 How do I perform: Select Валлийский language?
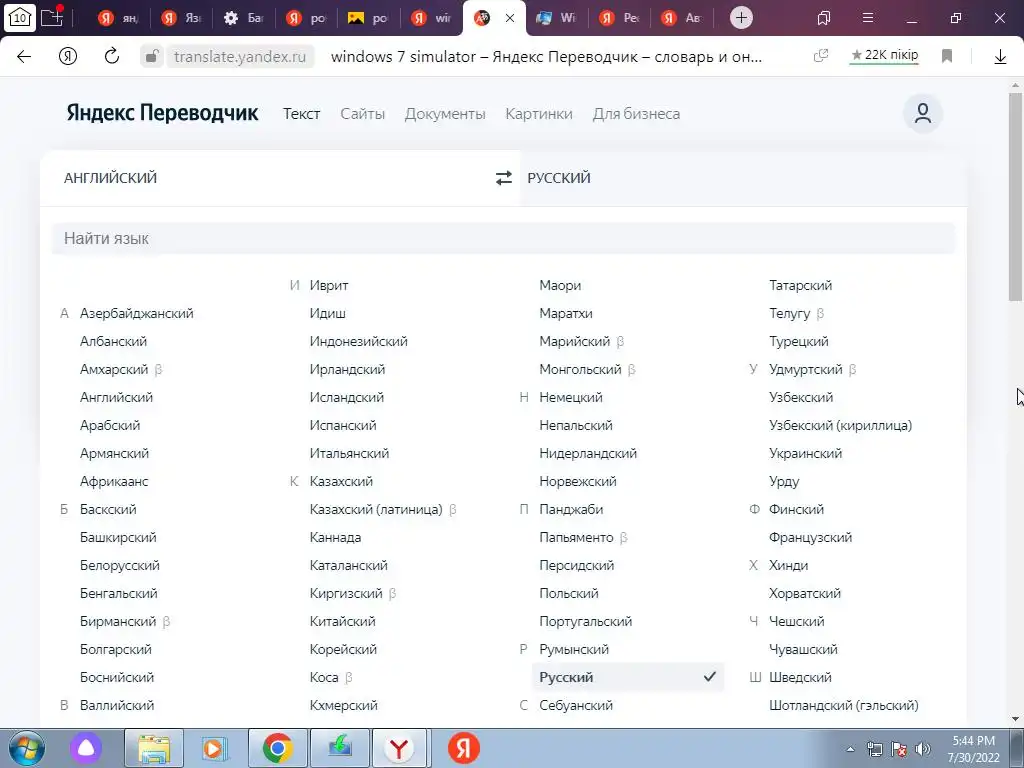click(x=117, y=705)
